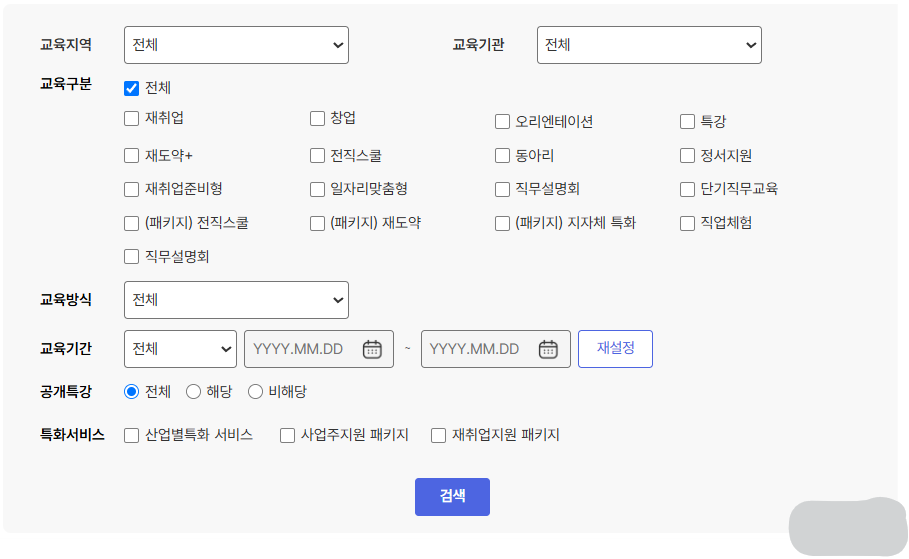Viewport: 909px width, 559px height.
Task: Tick the 단기직무교육 checkbox
Action: point(687,190)
